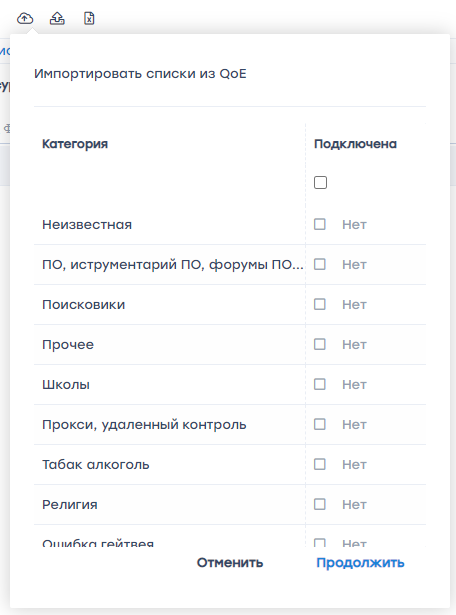This screenshot has height=615, width=456.
Task: Click the cloud upload import icon
Action: (x=25, y=18)
